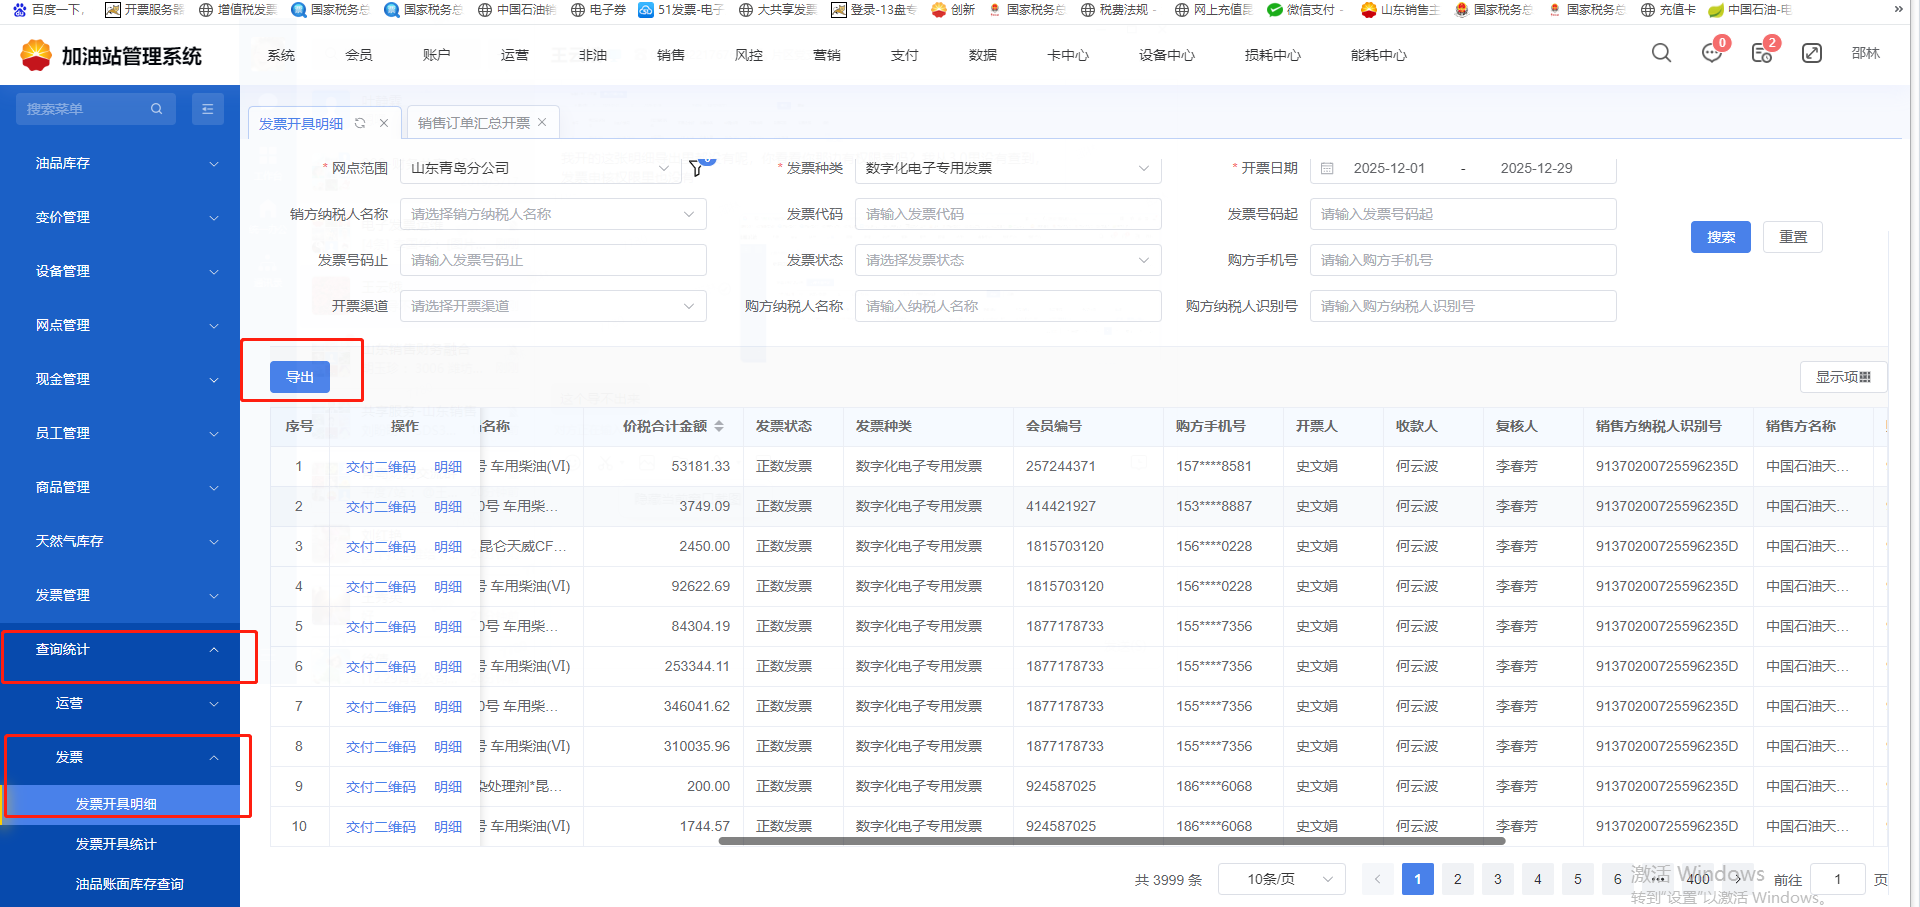Click the filter funnel icon beside 网点范围
Screen dimensions: 1920x907
697,168
